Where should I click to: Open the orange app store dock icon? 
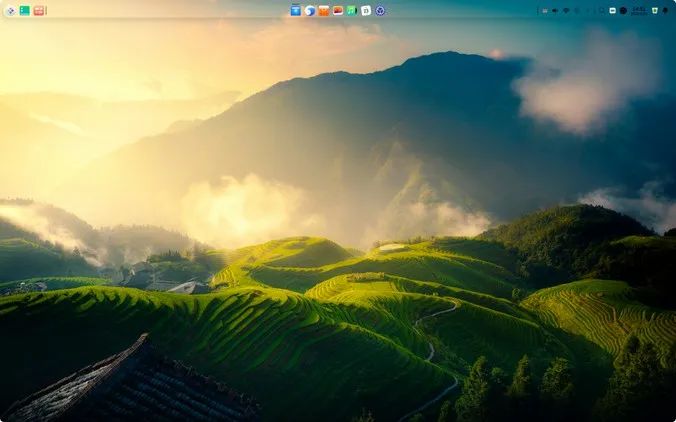click(x=324, y=11)
